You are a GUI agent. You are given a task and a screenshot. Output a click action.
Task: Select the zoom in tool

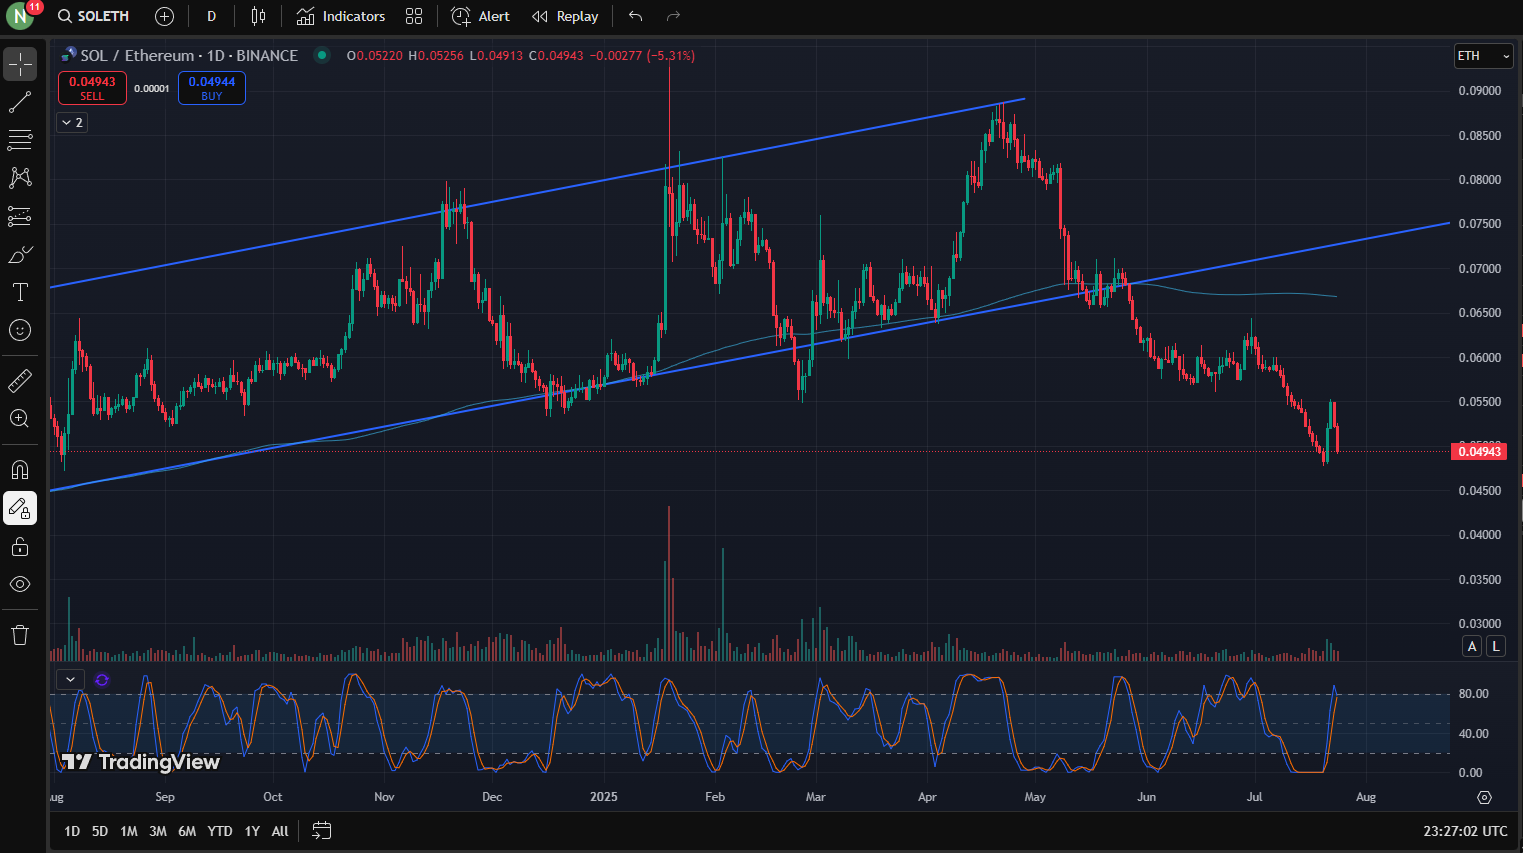point(20,418)
